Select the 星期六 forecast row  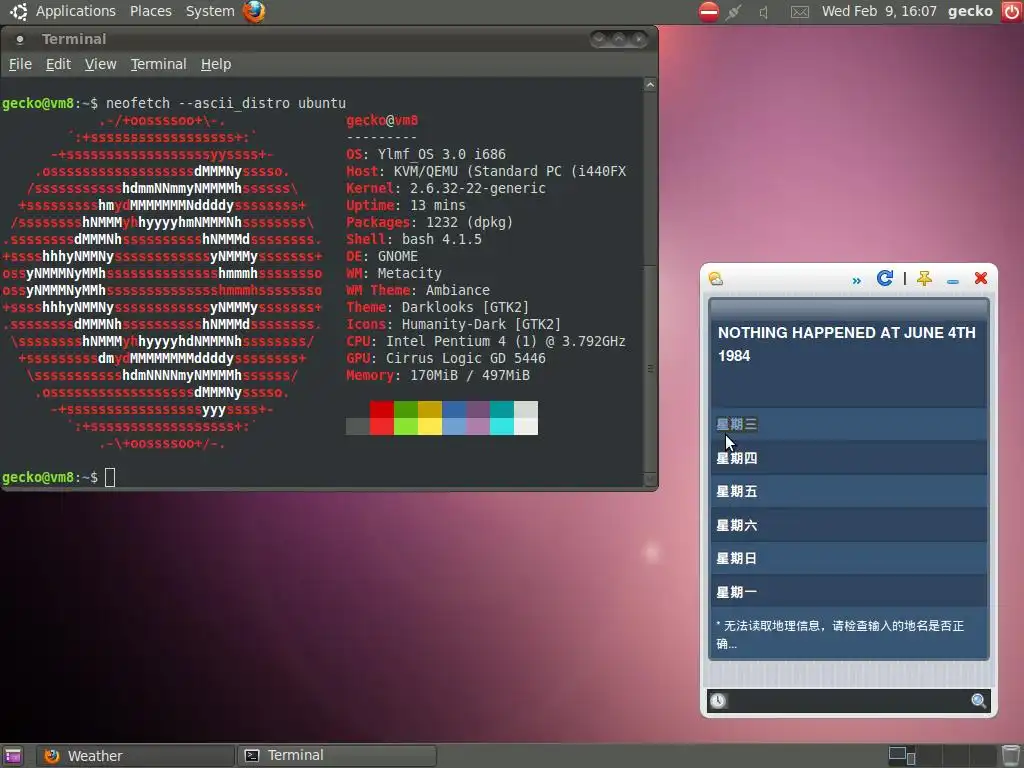848,525
